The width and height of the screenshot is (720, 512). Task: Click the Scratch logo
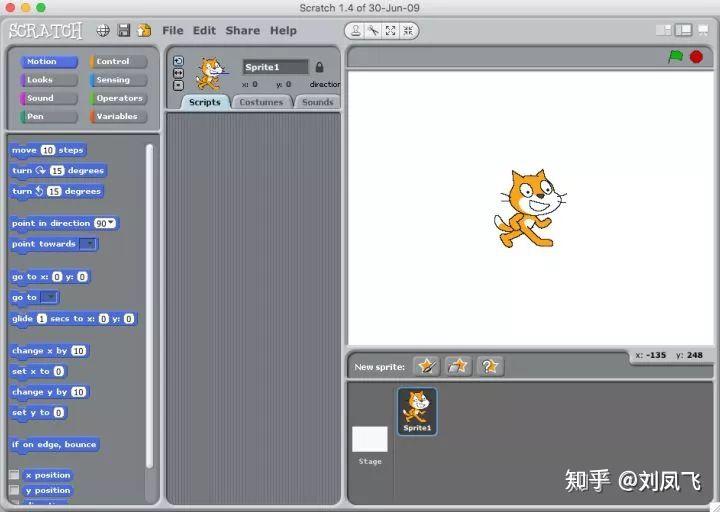45,31
